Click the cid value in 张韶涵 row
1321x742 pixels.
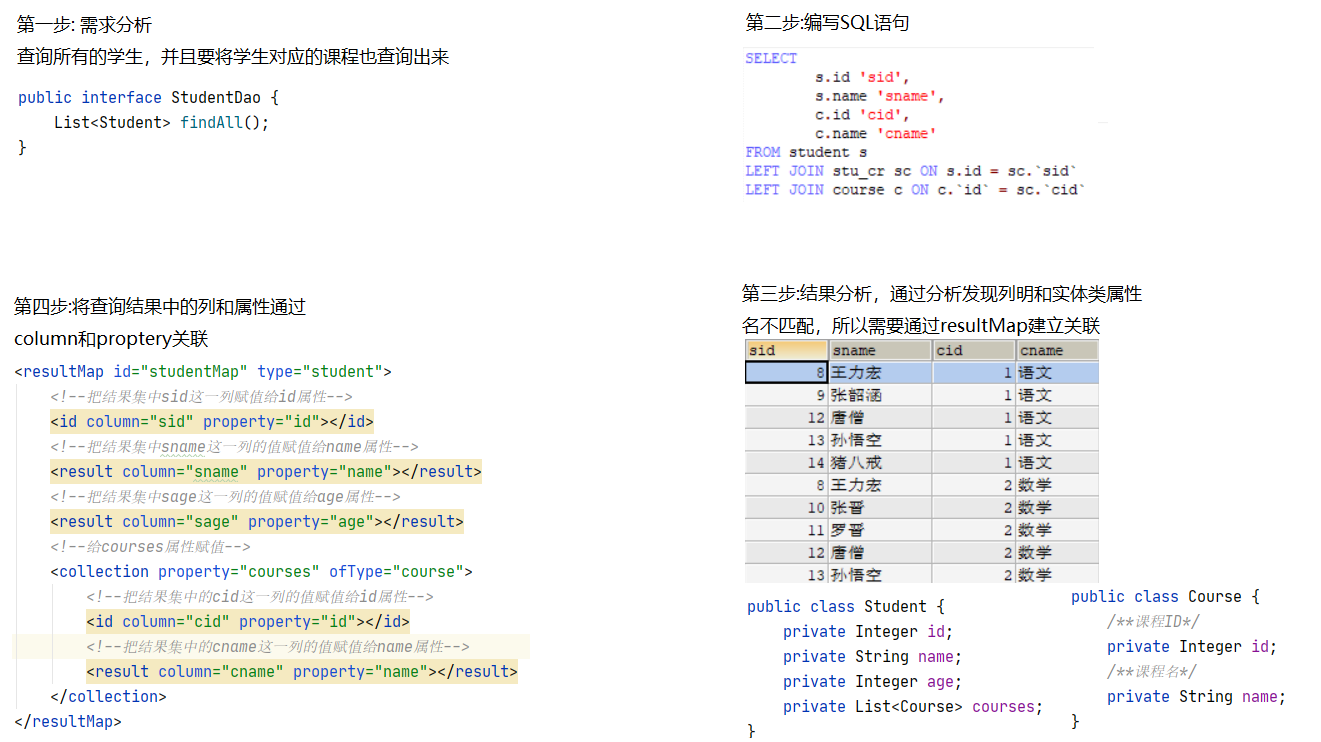[974, 395]
